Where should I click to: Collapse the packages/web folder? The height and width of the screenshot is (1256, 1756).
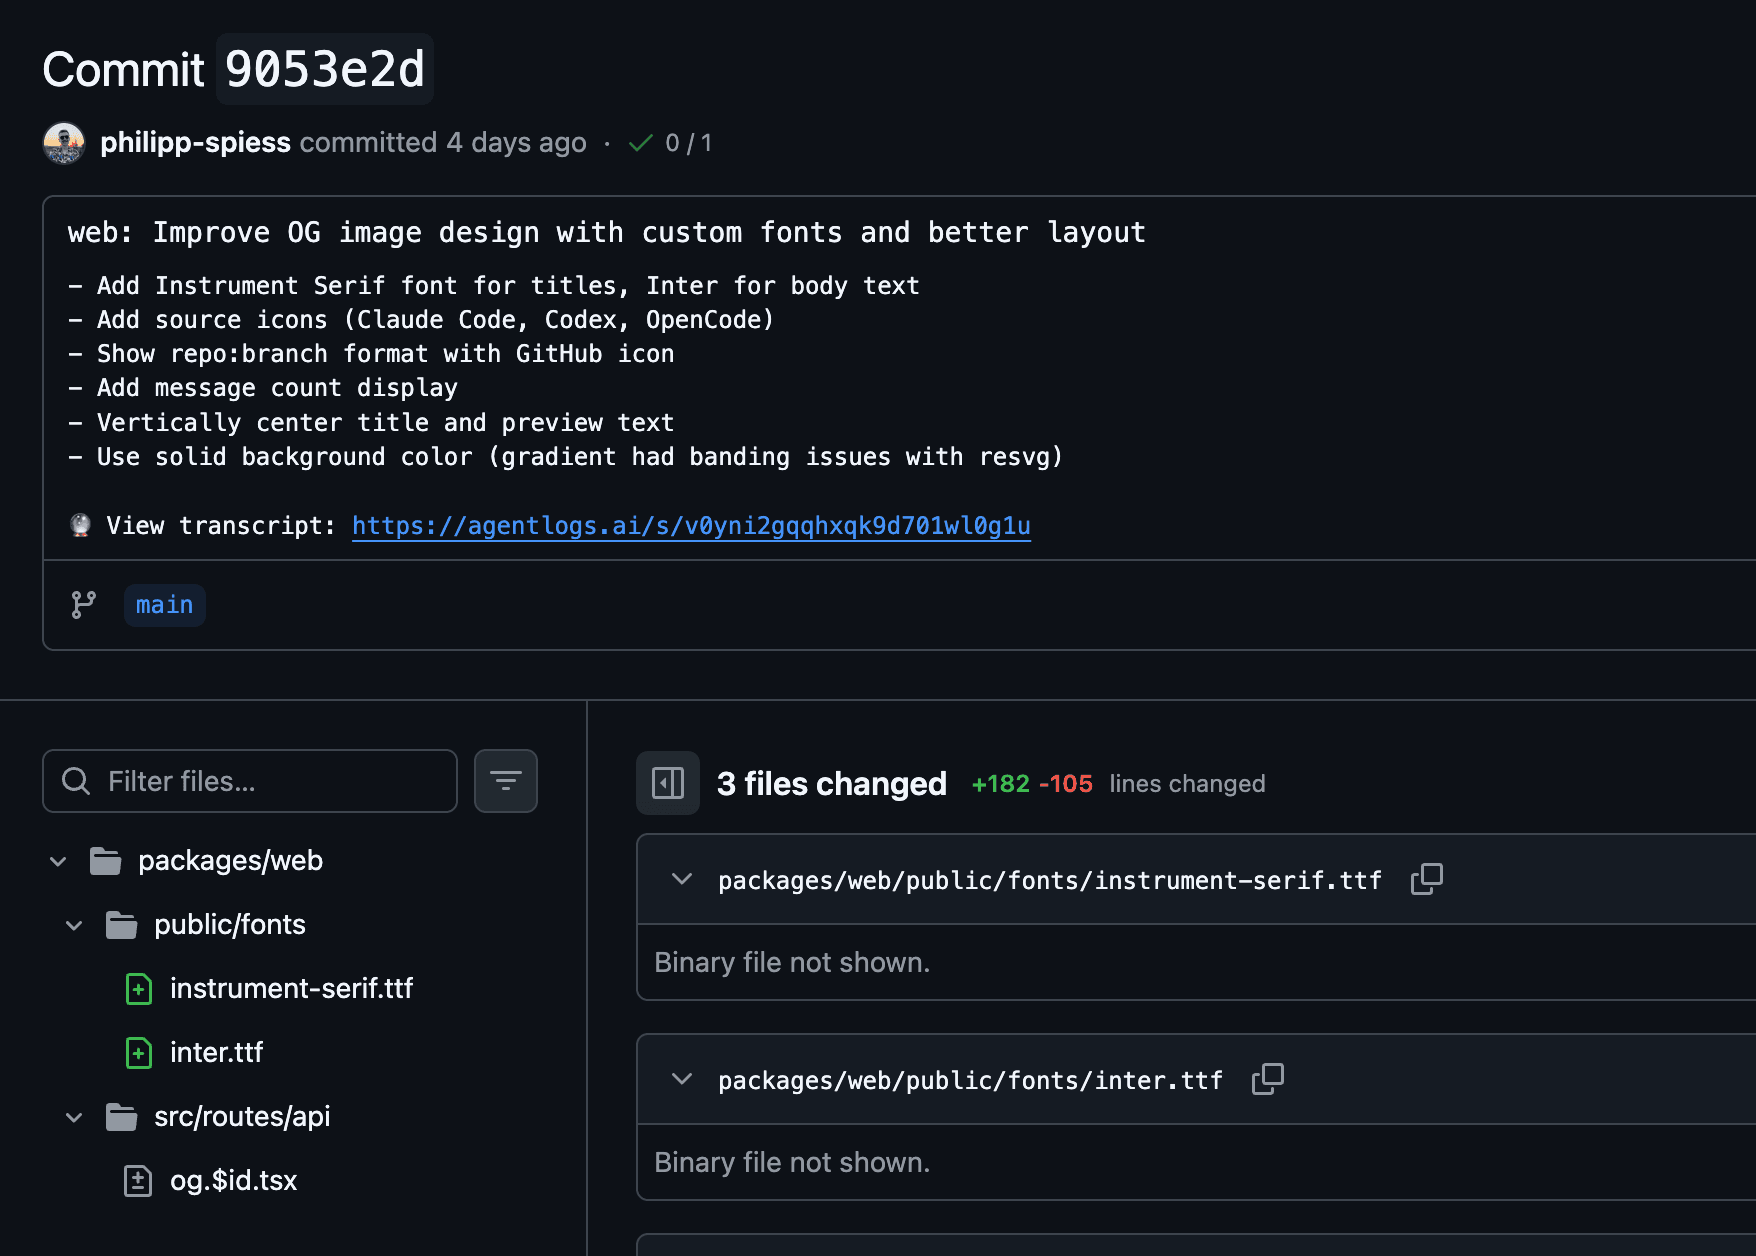pyautogui.click(x=57, y=860)
